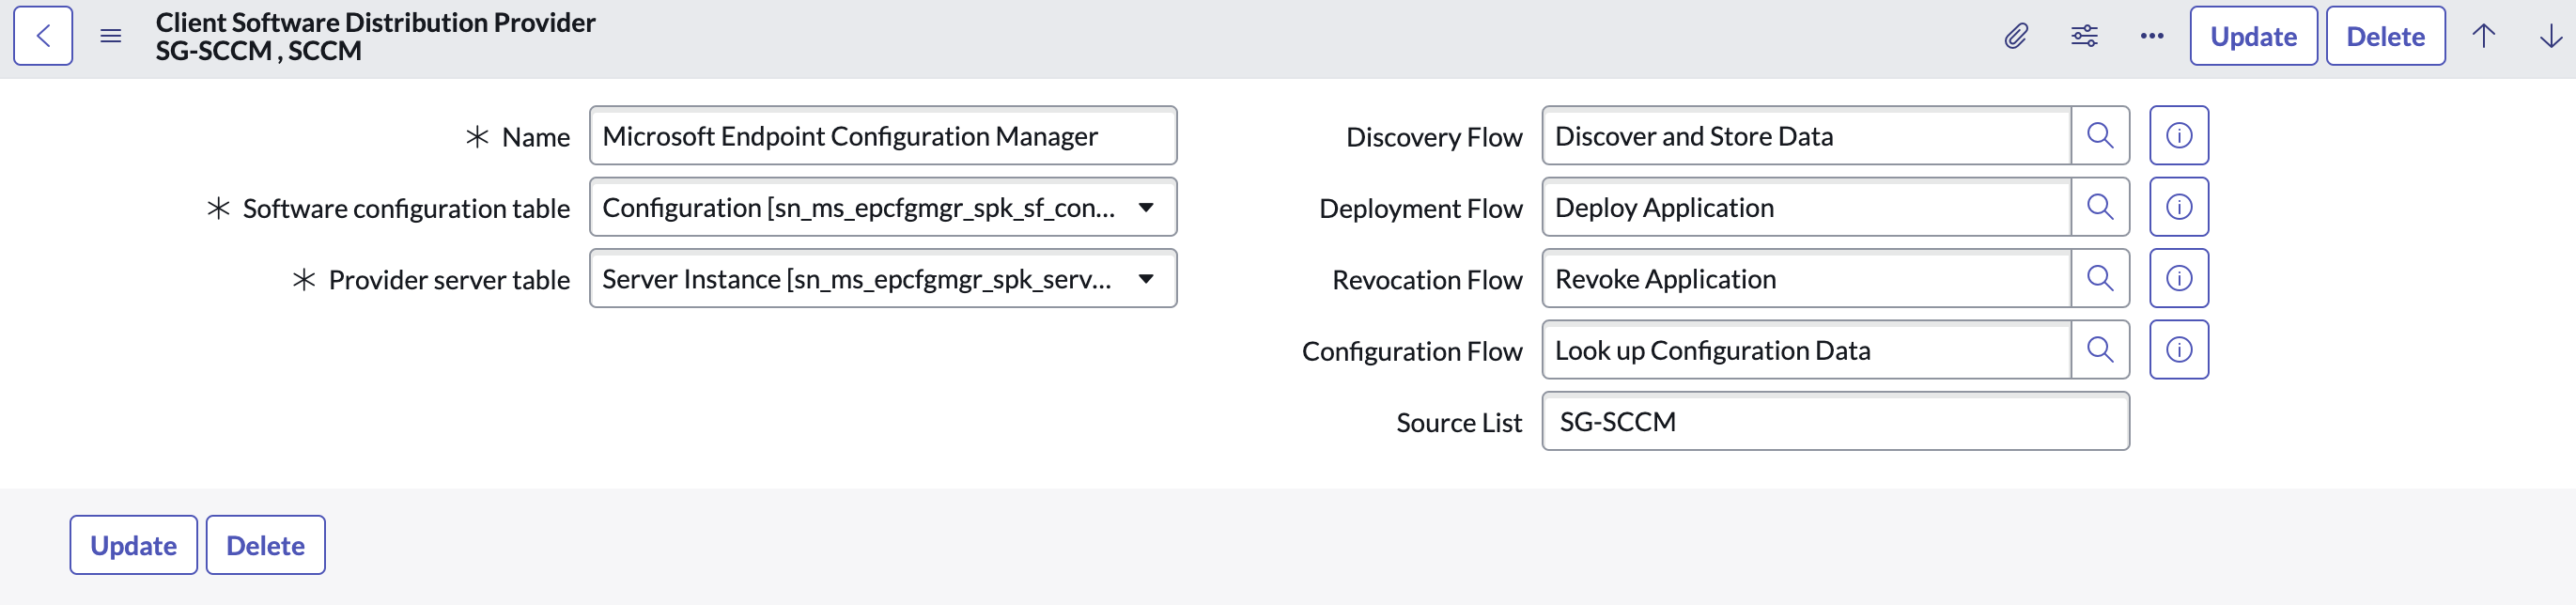2576x605 pixels.
Task: Select the Configuration Flow label
Action: pos(1412,351)
